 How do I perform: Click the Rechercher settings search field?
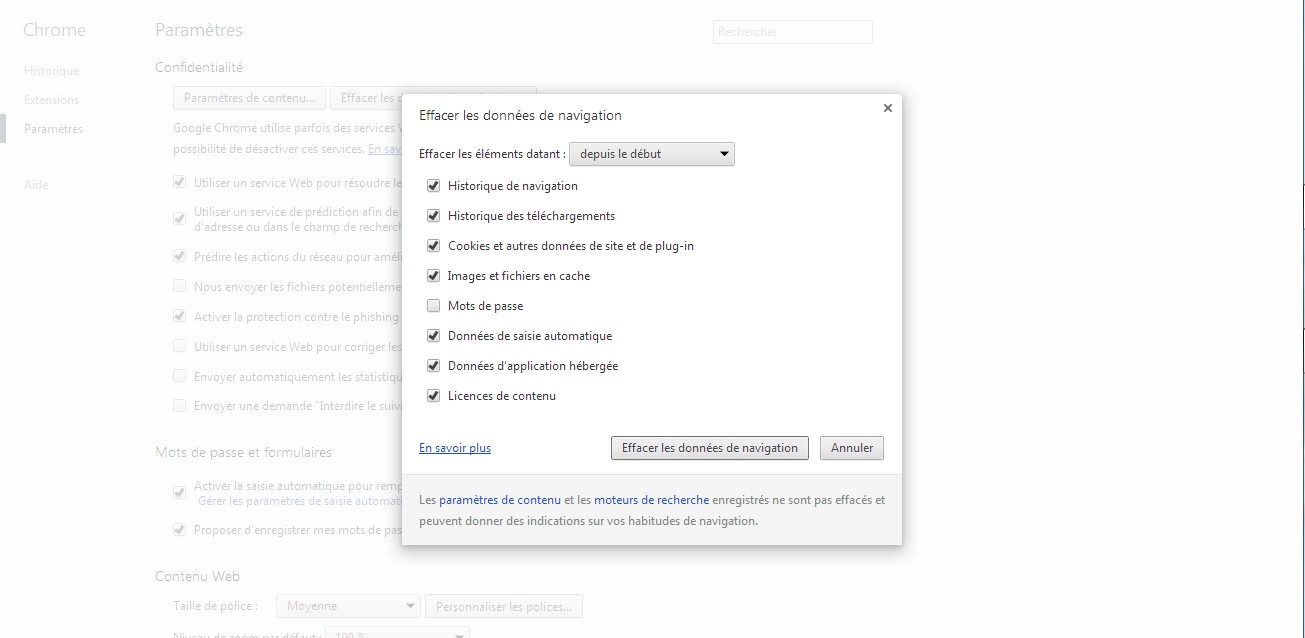[x=792, y=32]
